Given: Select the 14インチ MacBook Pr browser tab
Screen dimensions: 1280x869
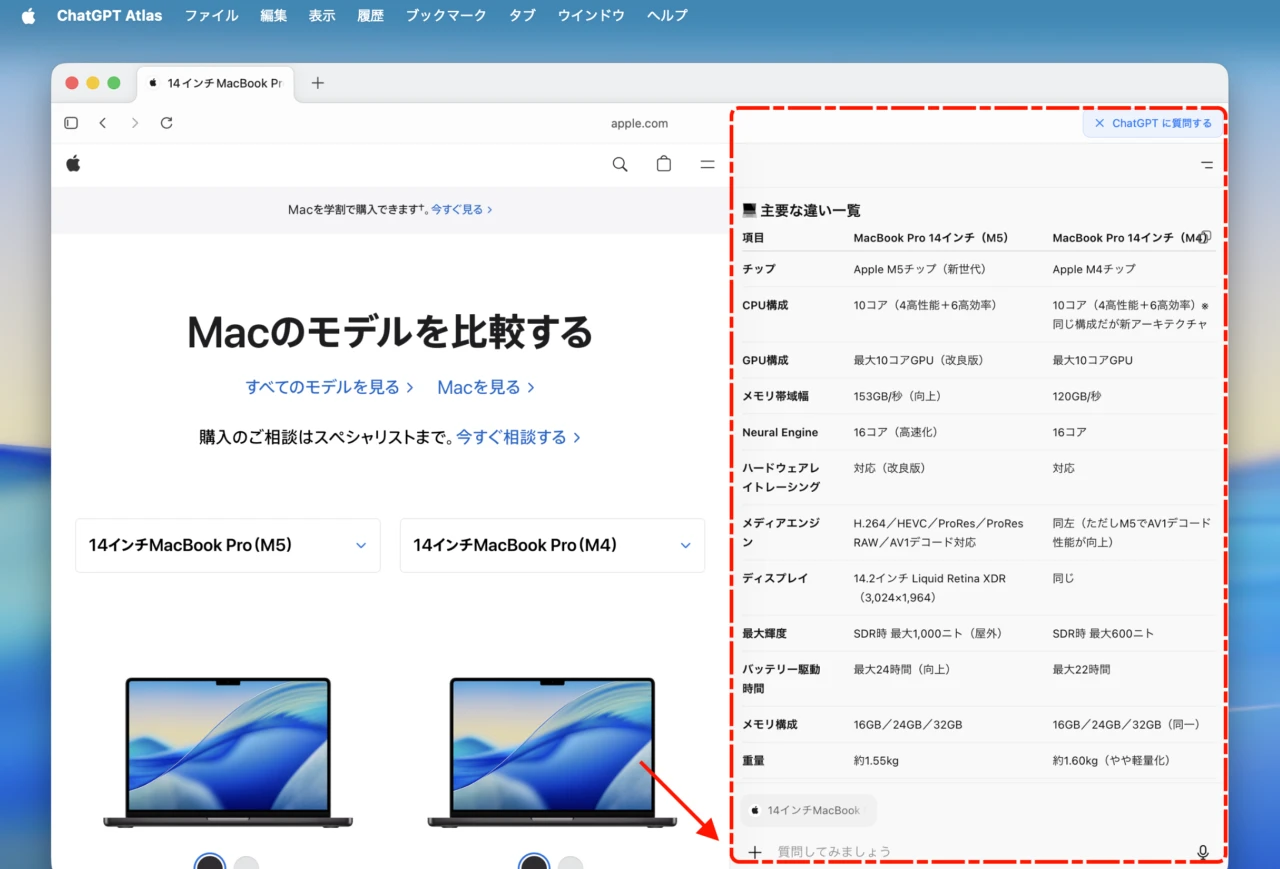Looking at the screenshot, I should point(215,83).
